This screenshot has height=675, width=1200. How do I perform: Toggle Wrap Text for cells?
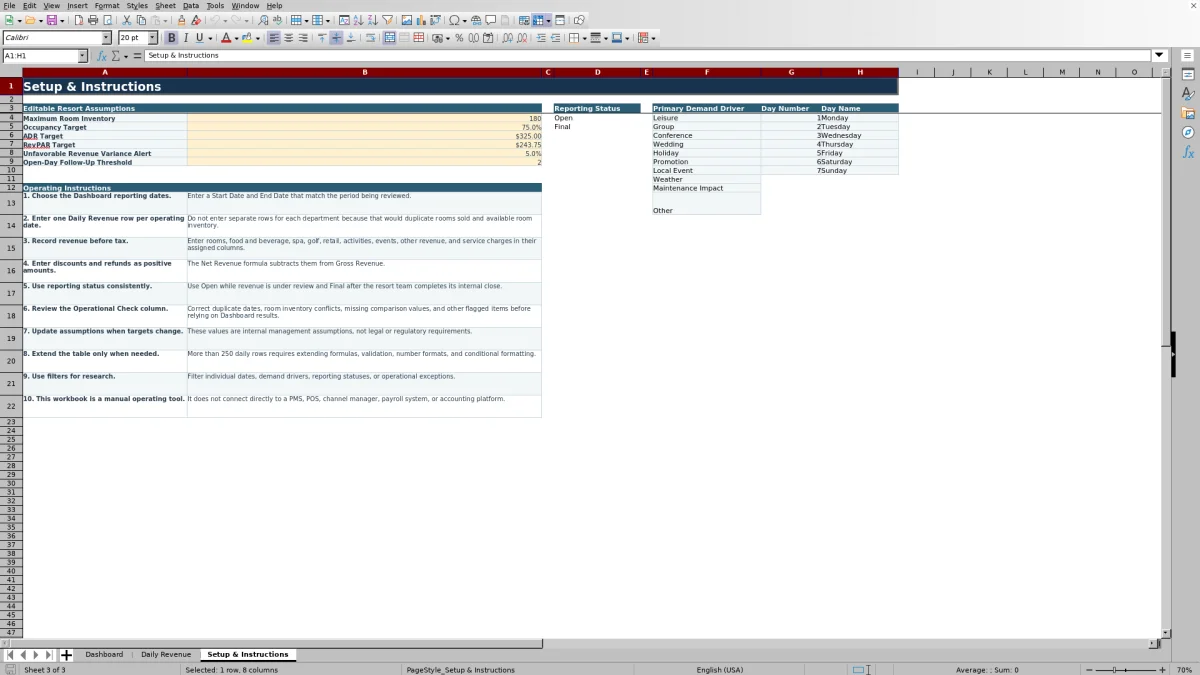click(x=370, y=38)
